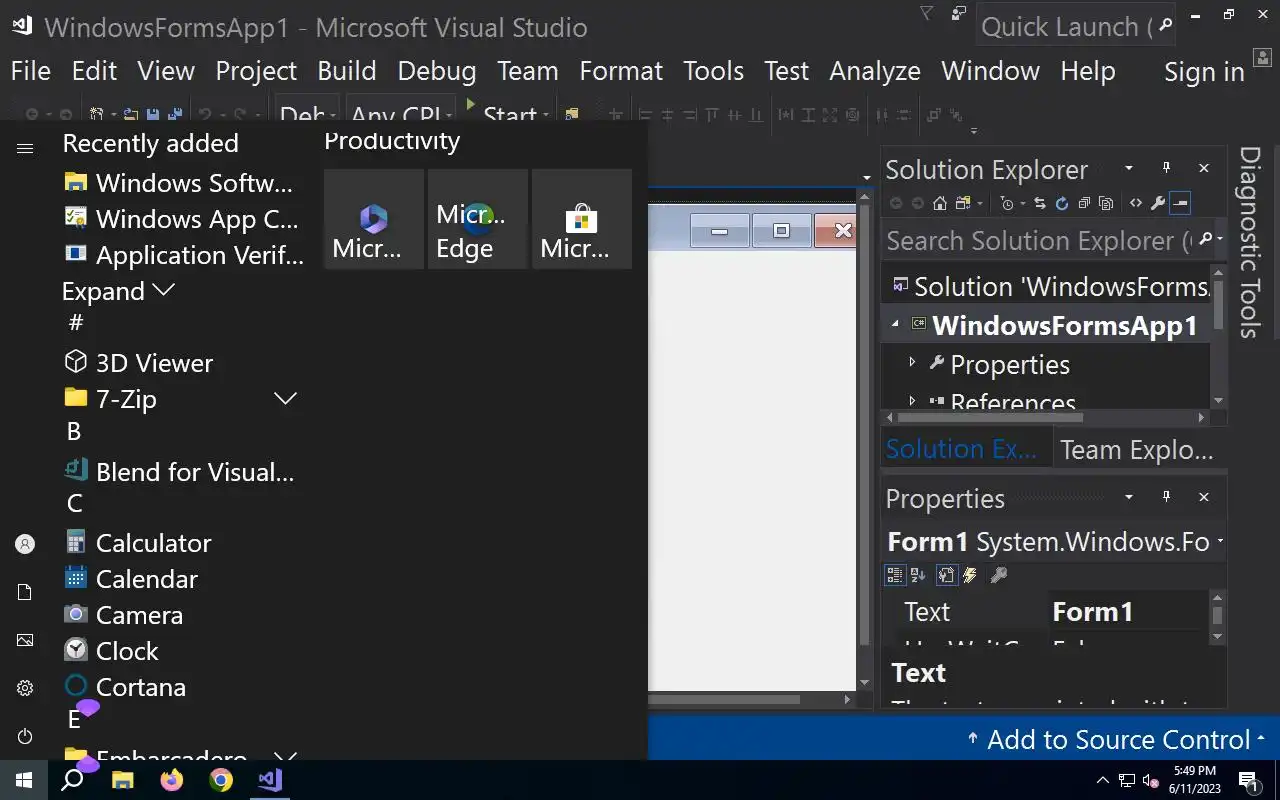Collapse WindowsFormsApp1 project node

[895, 324]
